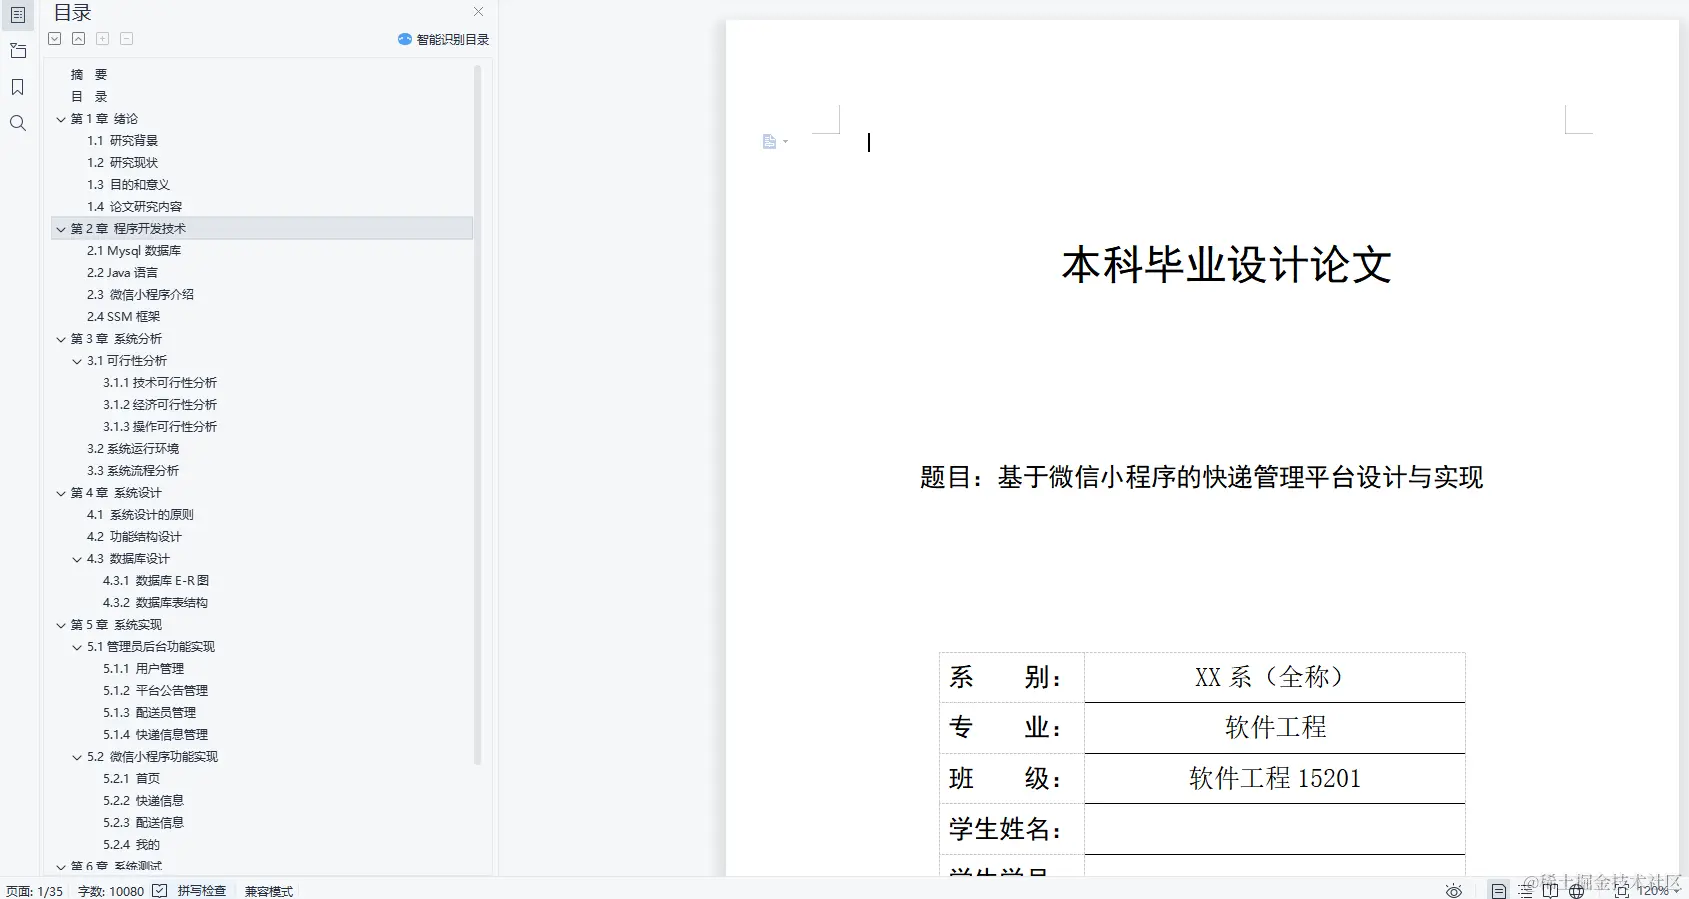The height and width of the screenshot is (899, 1689).
Task: Select 4.3.2 数据库表结构 in outline
Action: [x=155, y=603]
